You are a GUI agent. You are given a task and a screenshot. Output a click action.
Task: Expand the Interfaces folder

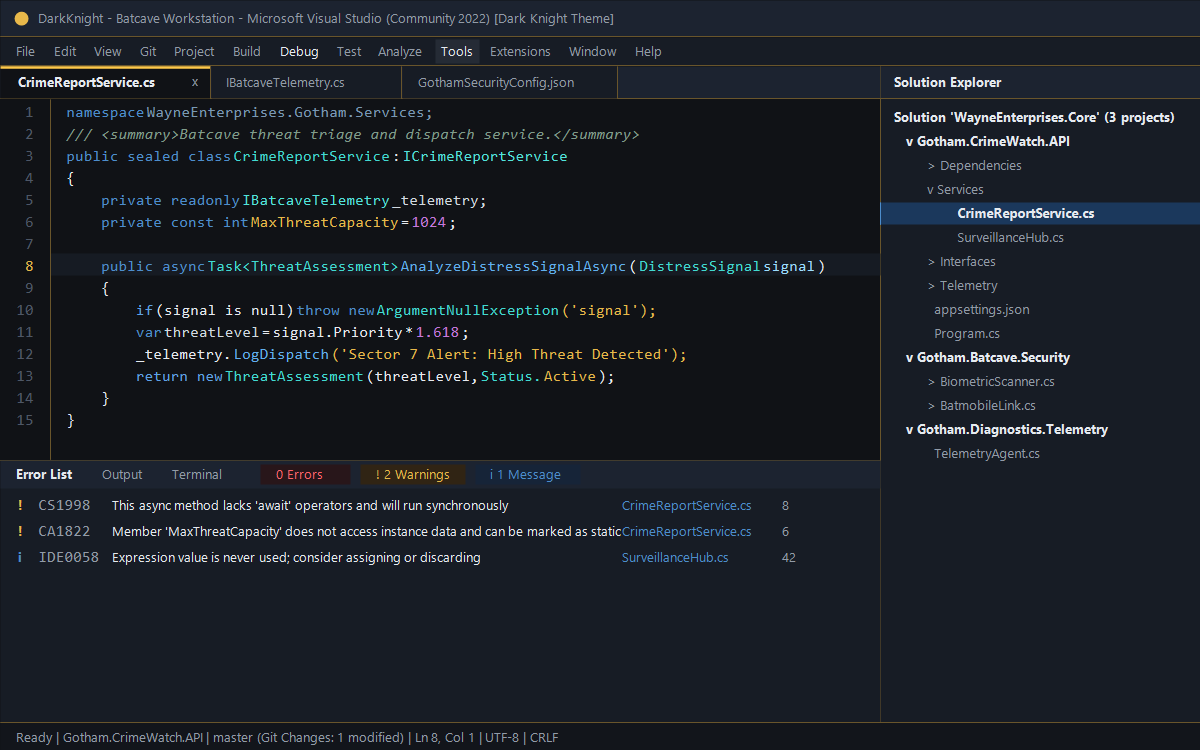click(932, 262)
